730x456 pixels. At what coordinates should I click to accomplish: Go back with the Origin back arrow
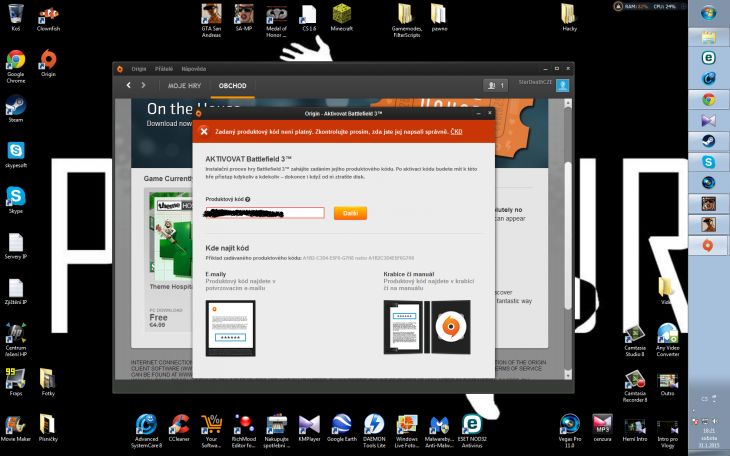(x=128, y=85)
